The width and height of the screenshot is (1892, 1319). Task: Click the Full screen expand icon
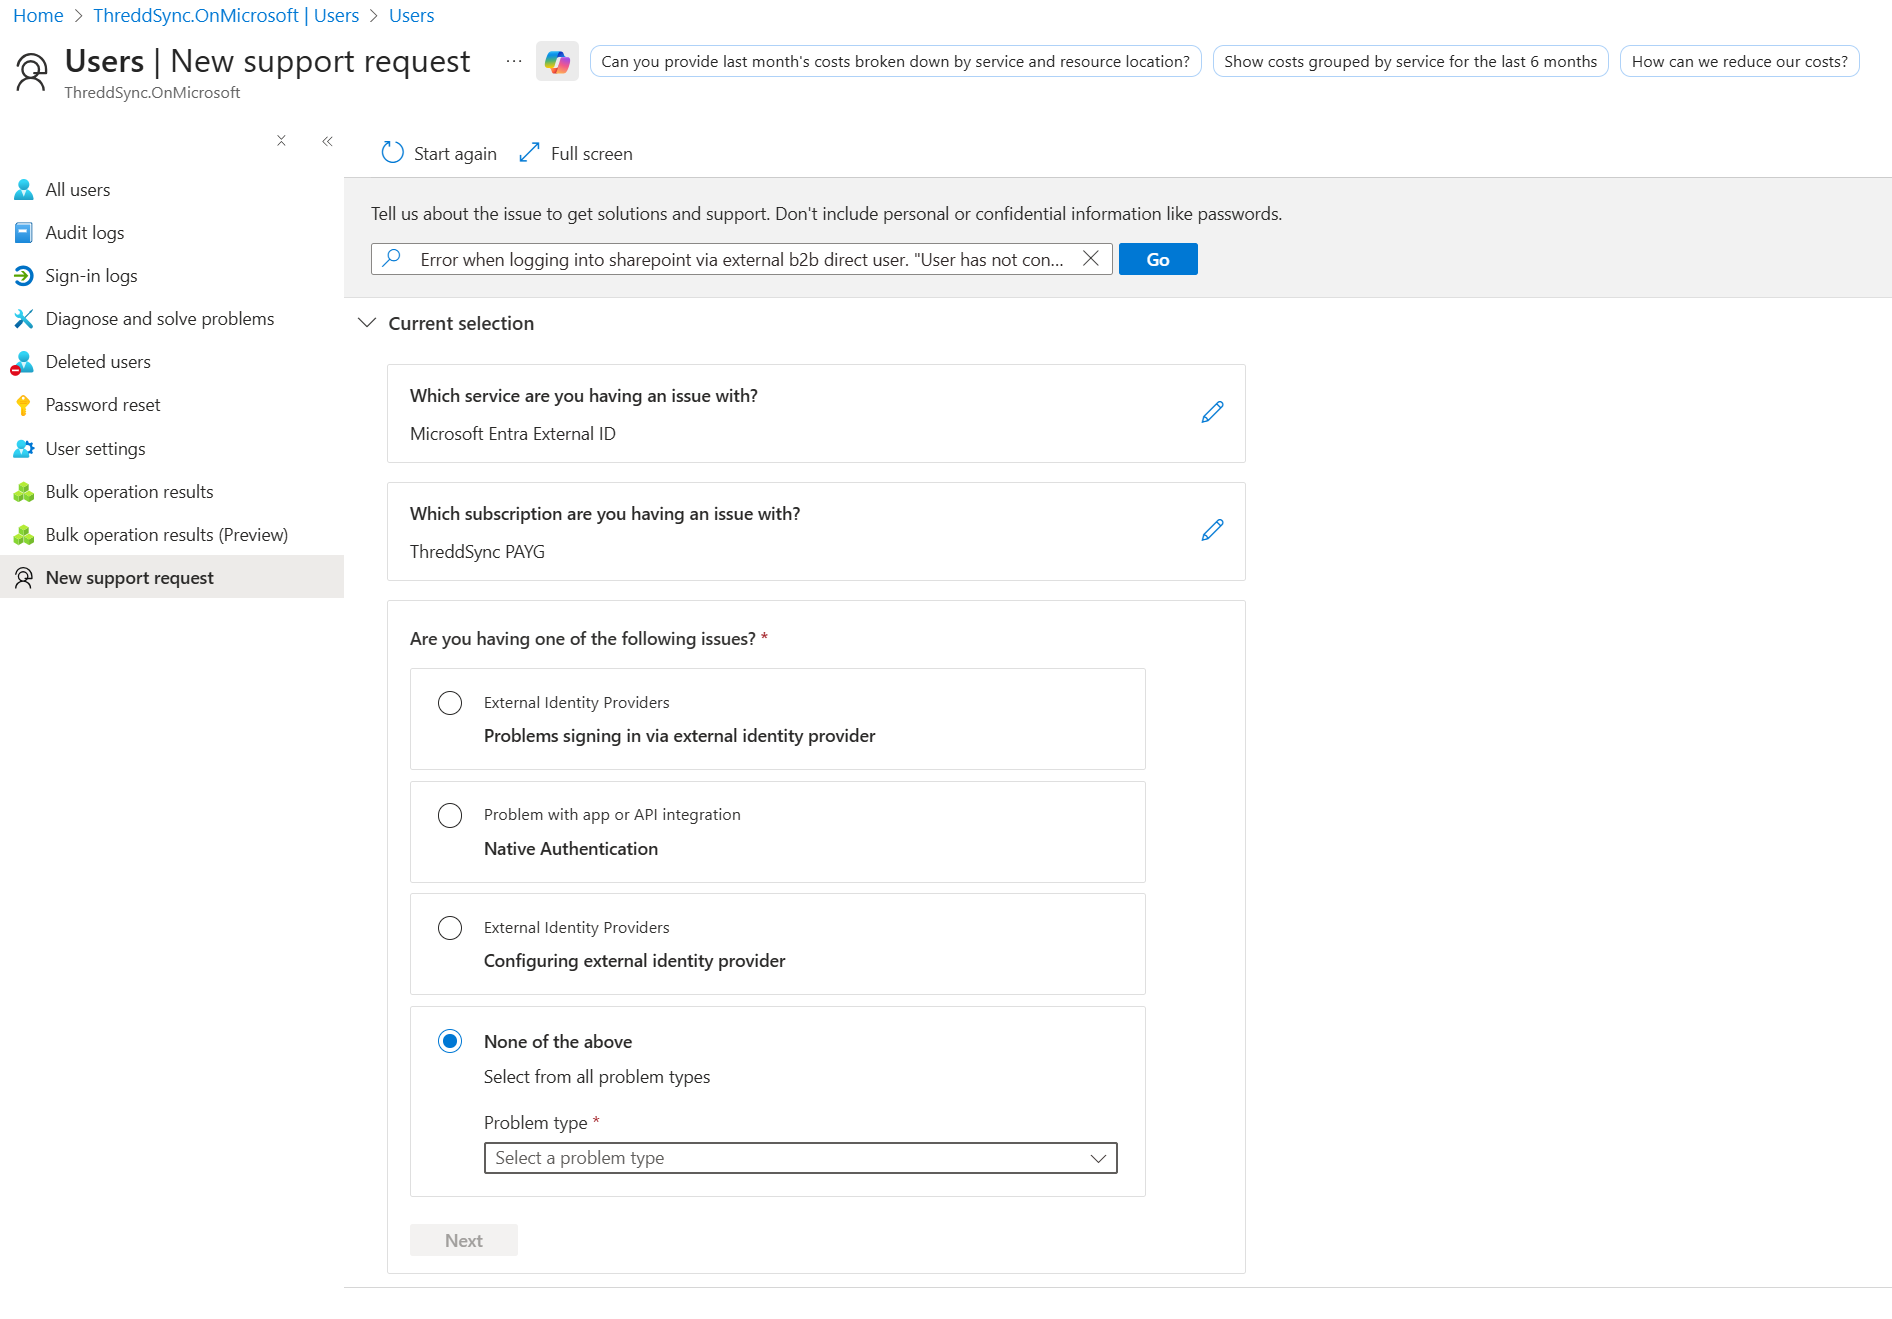pos(530,153)
